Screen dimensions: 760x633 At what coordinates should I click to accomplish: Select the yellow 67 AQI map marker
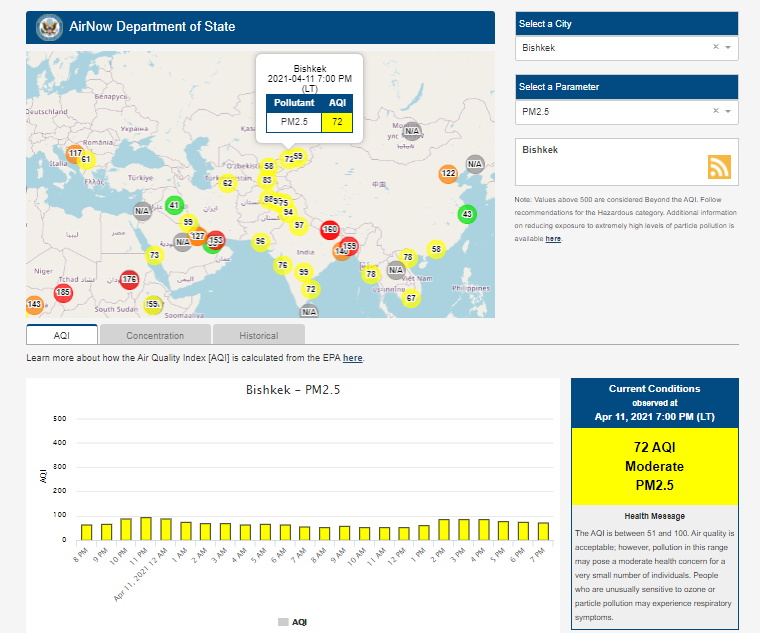[x=410, y=297]
